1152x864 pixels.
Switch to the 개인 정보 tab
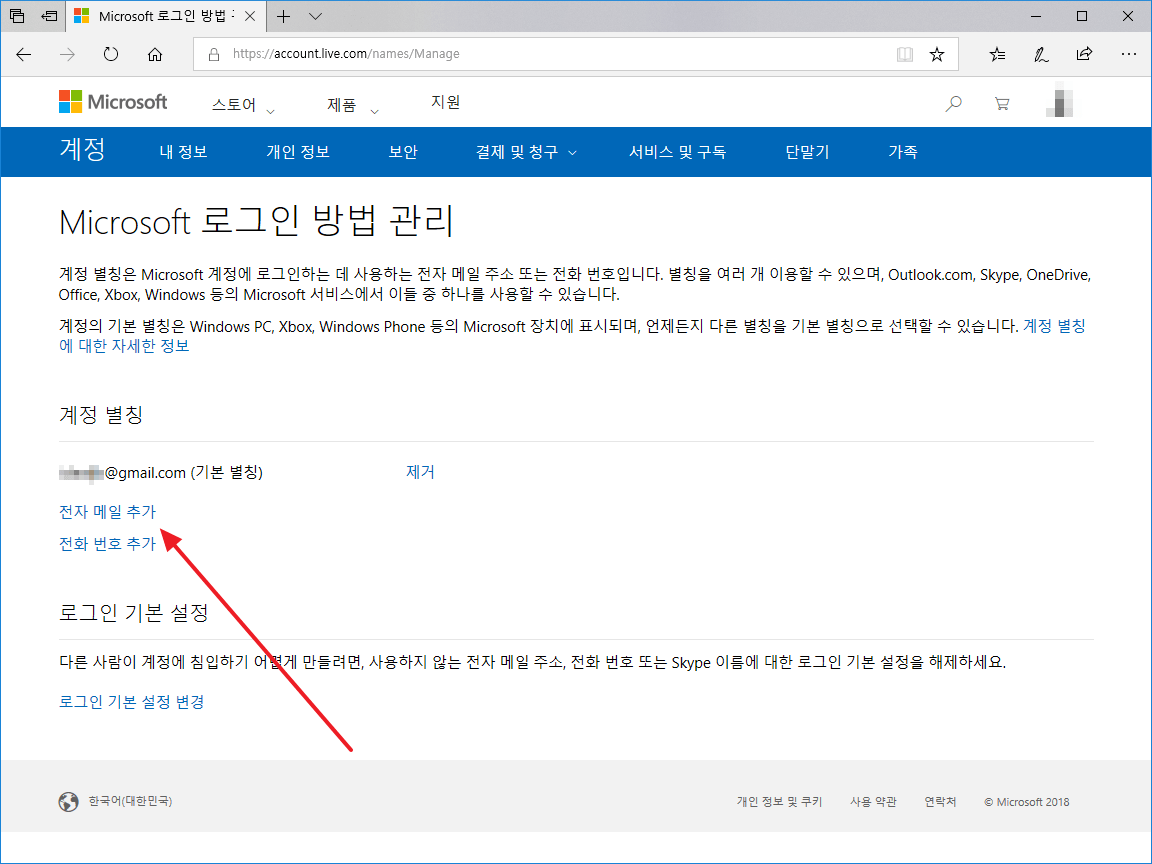click(298, 152)
